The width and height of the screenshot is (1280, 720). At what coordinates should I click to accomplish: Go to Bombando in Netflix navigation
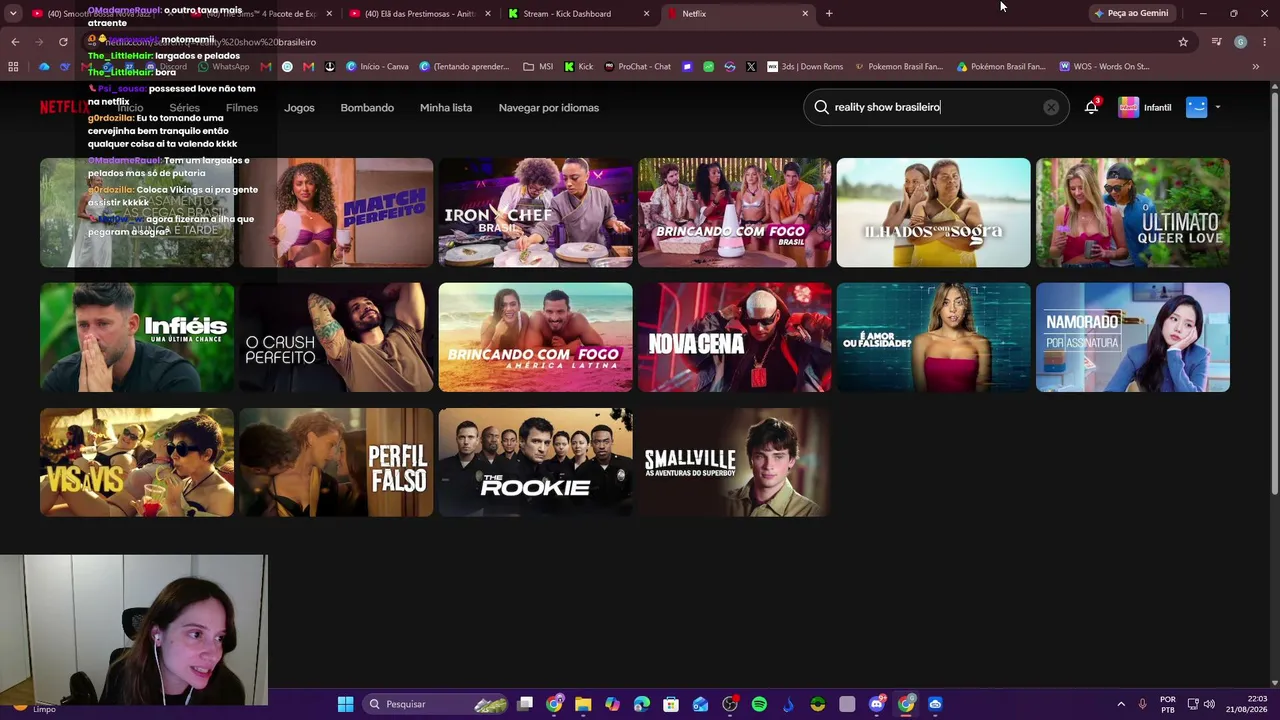click(367, 107)
